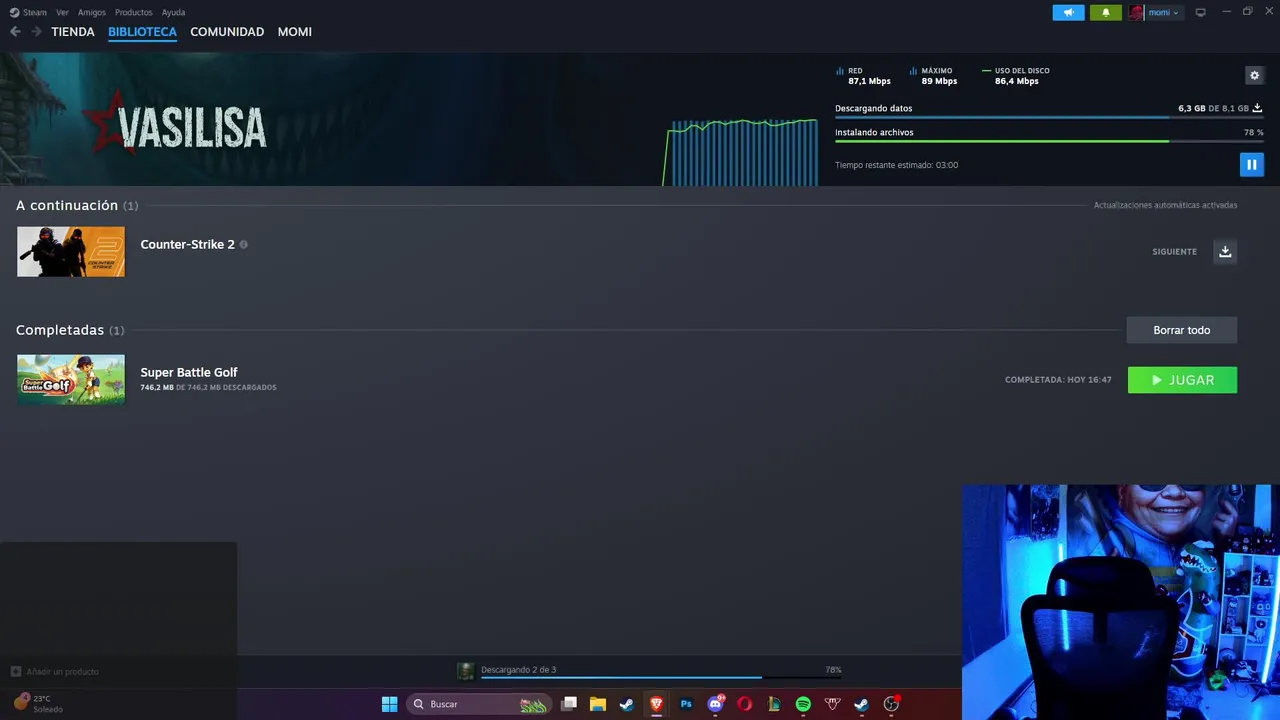Click the taskbar Buscar search box
The image size is (1280, 720).
point(479,704)
